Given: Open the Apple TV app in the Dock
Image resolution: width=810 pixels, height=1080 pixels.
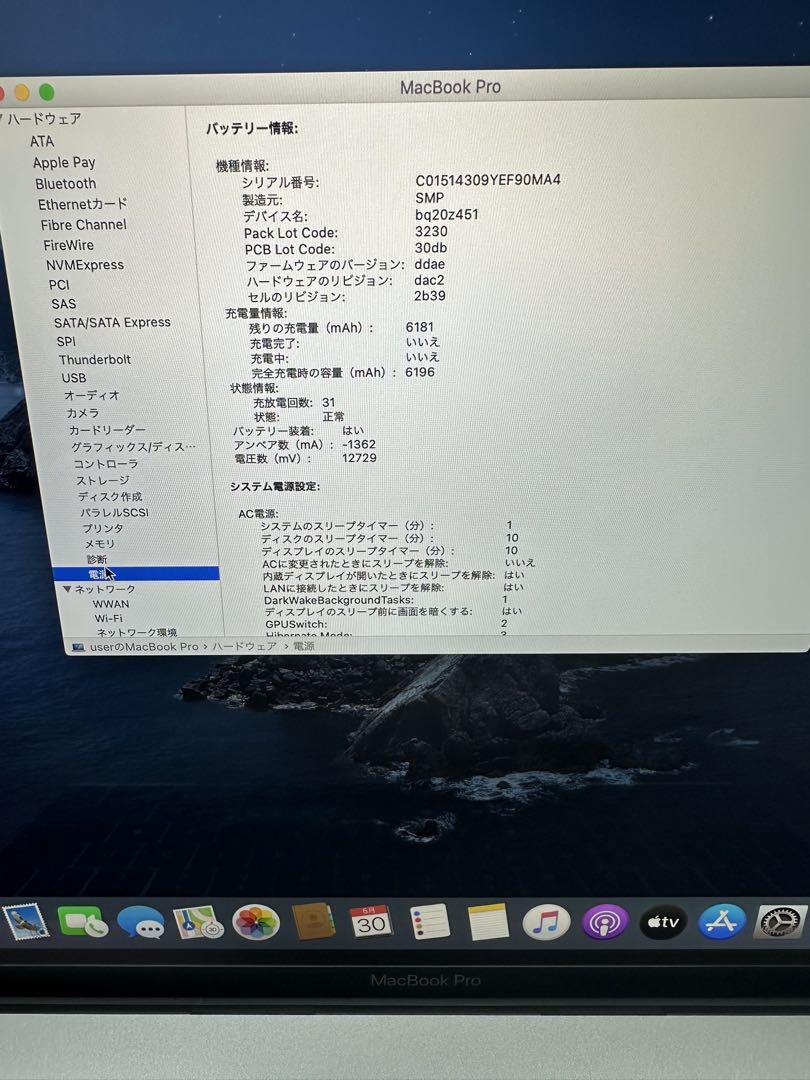Looking at the screenshot, I should pos(663,922).
